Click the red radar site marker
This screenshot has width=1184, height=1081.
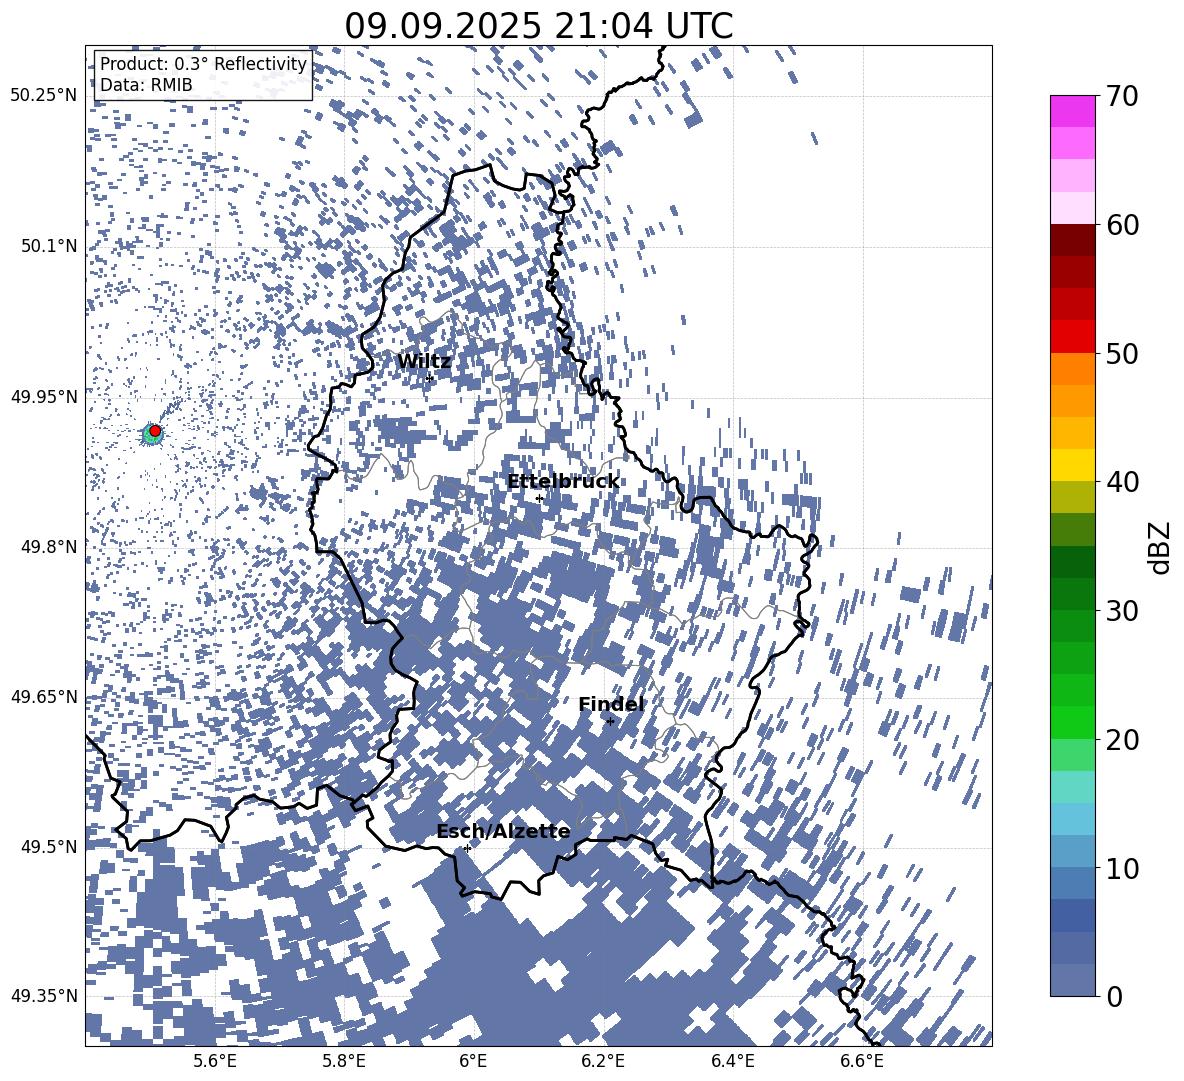[x=155, y=430]
